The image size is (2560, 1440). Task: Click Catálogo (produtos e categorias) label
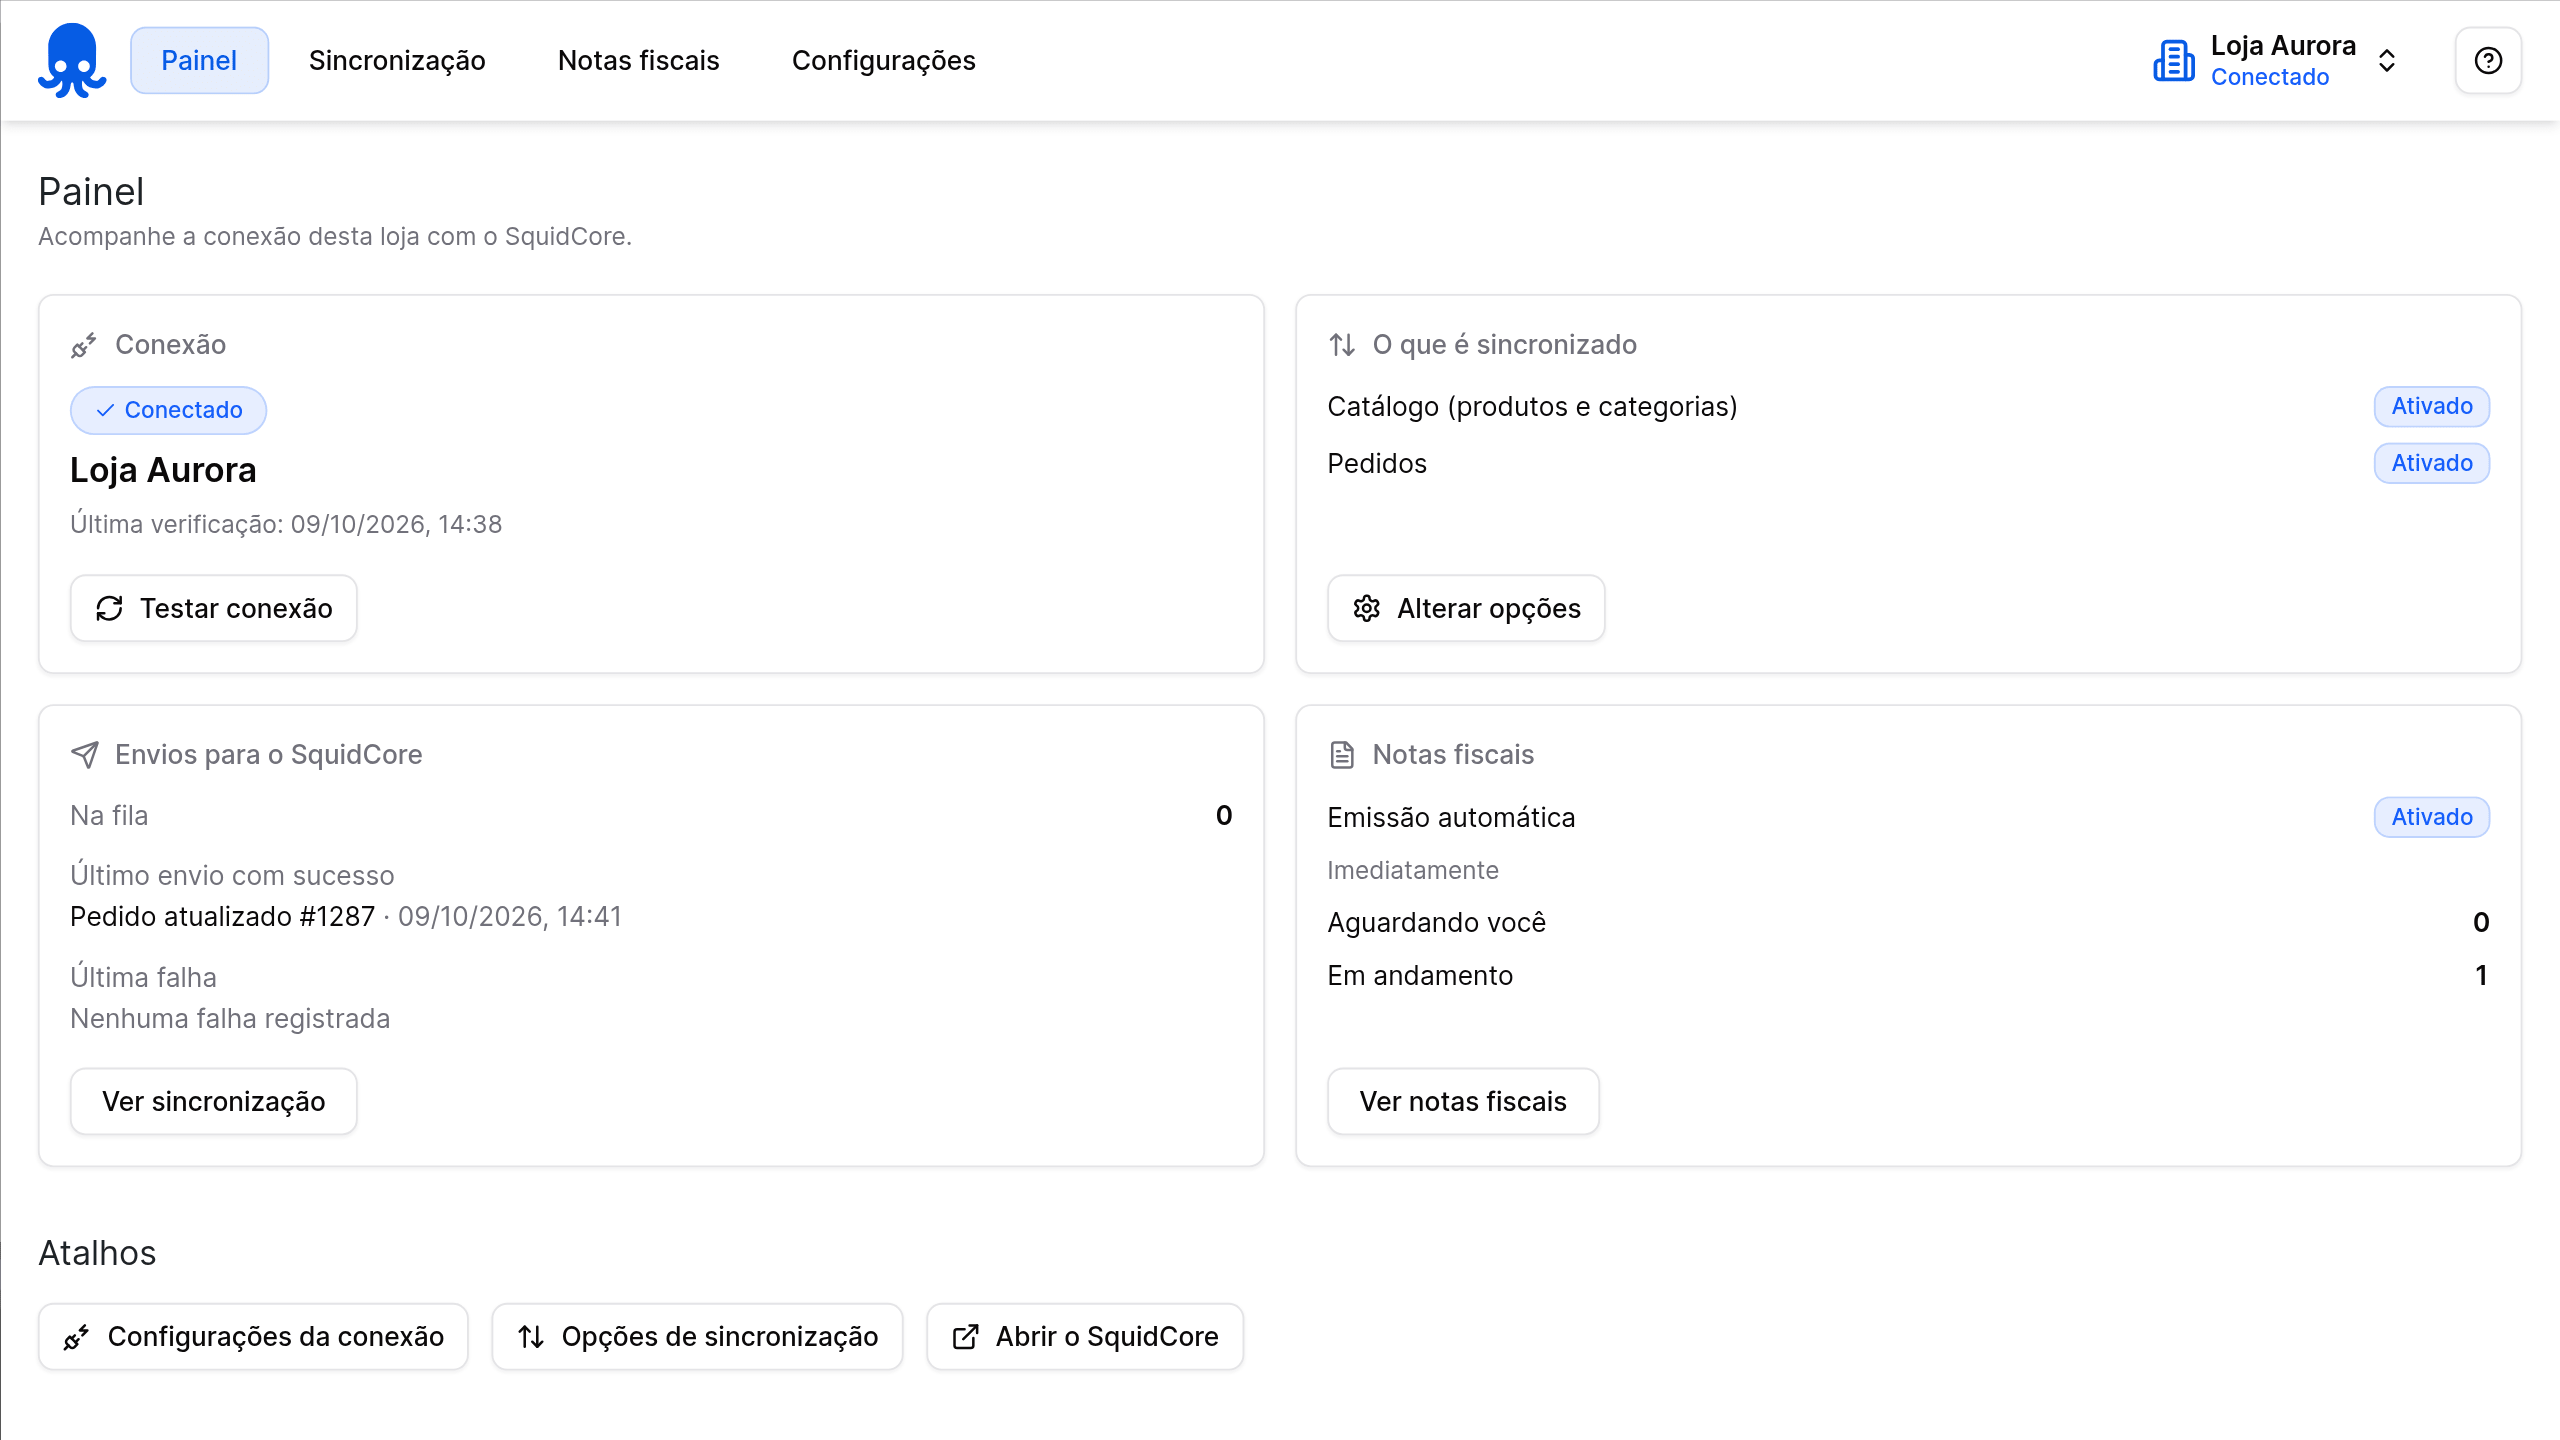click(1532, 407)
